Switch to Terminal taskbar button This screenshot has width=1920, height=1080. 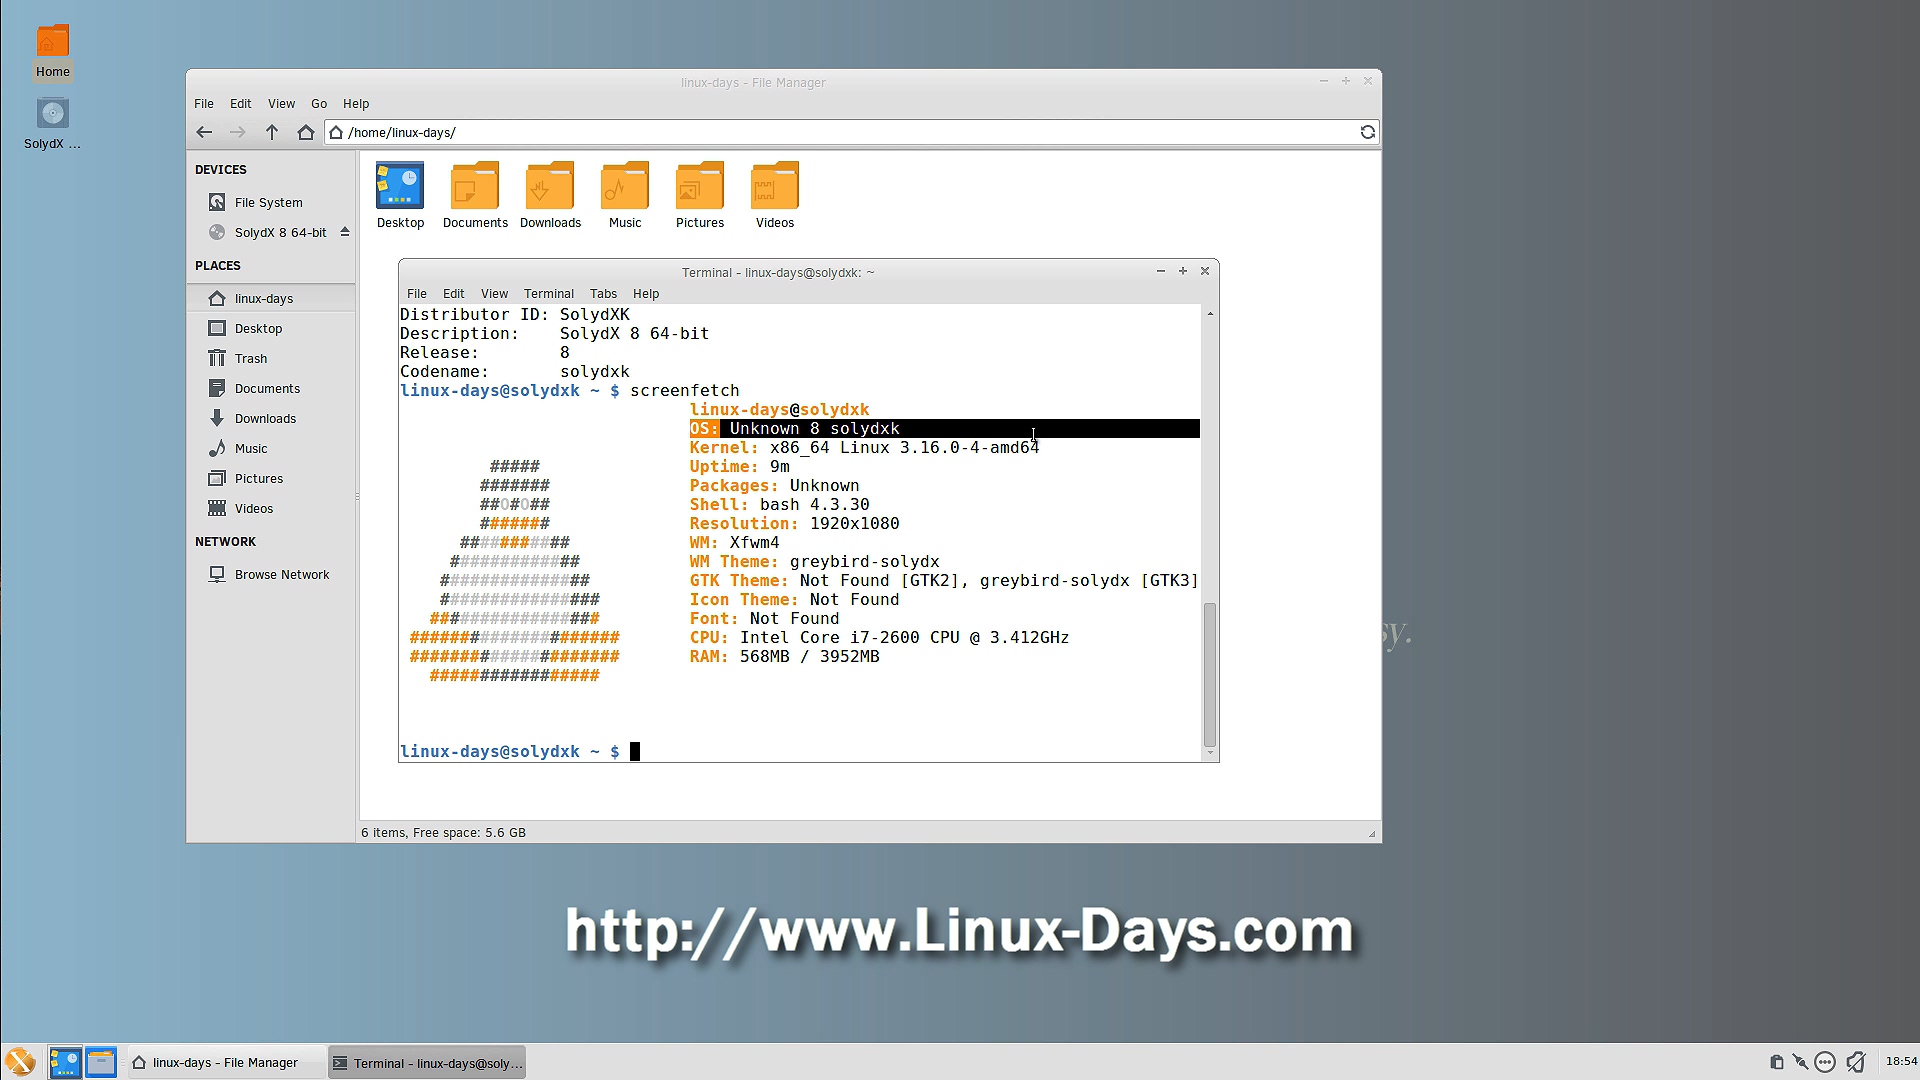[x=427, y=1062]
